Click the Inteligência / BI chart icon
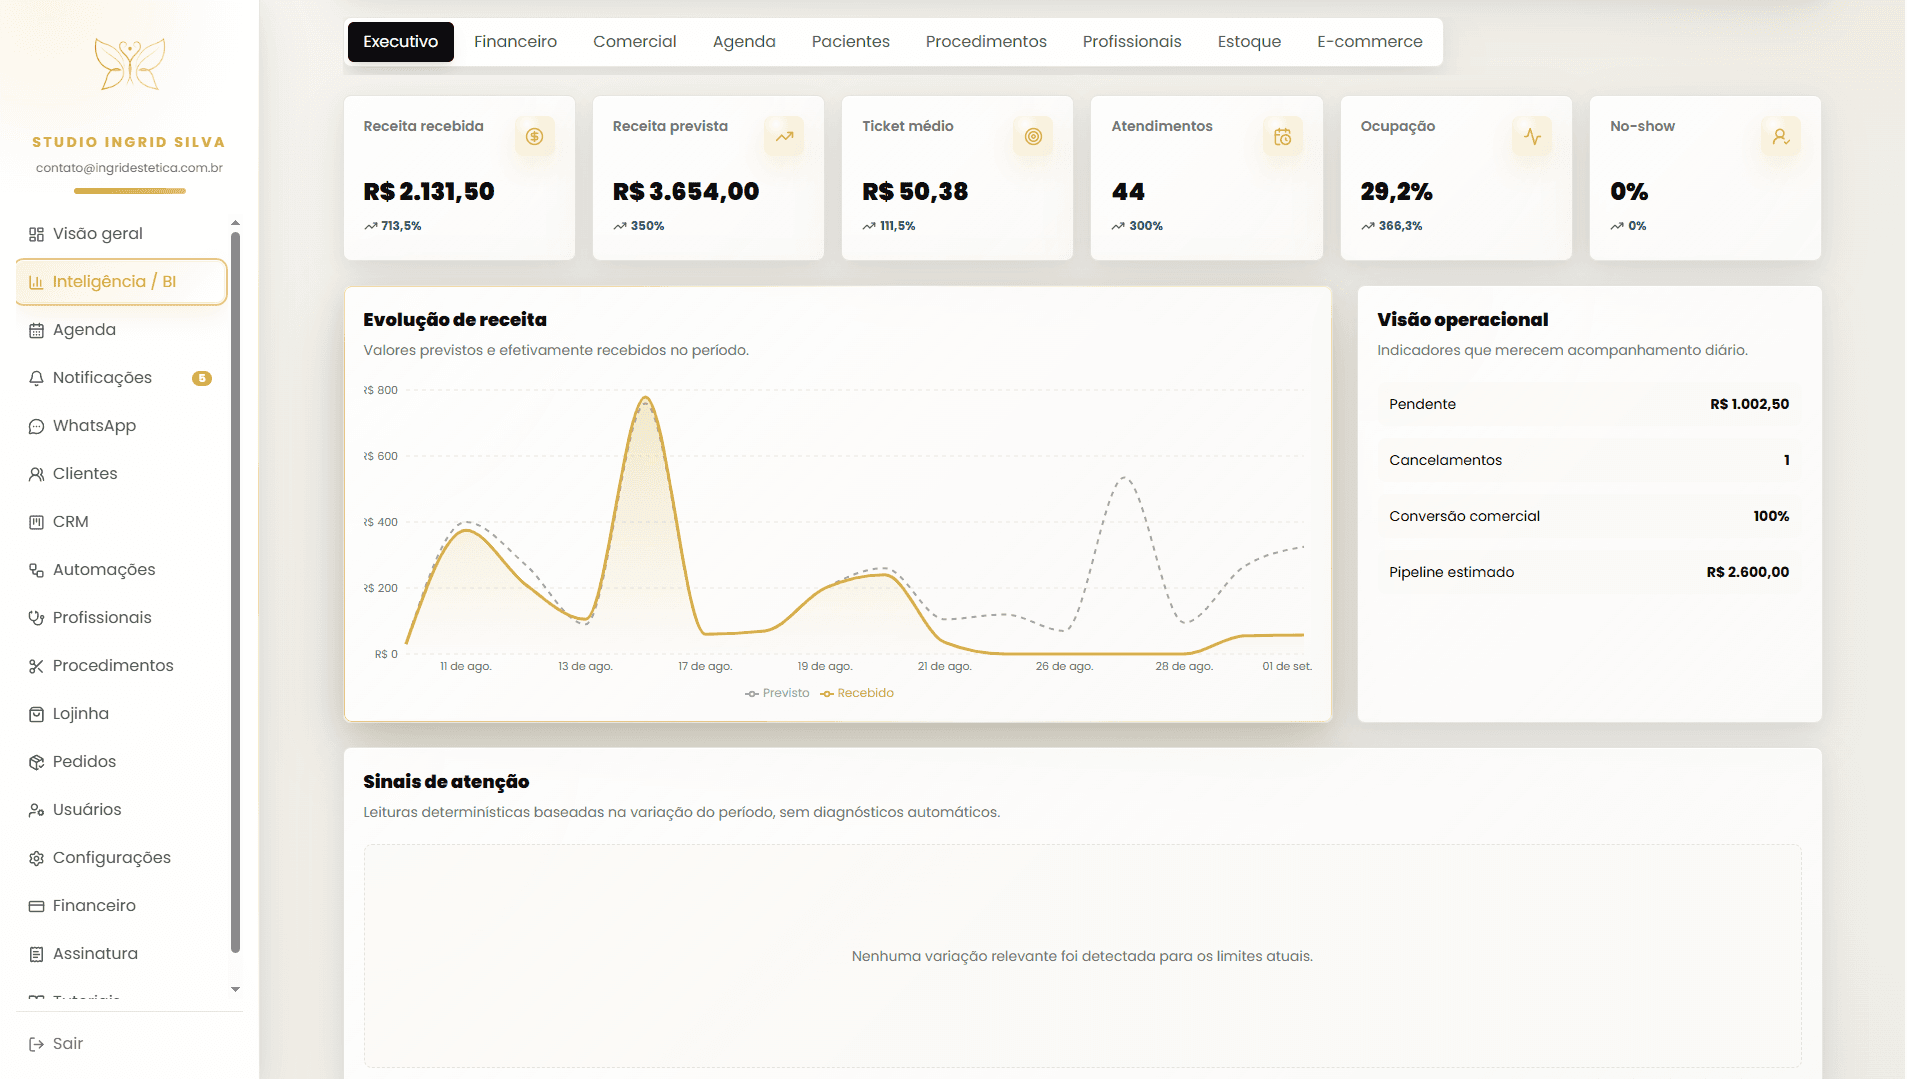This screenshot has height=1079, width=1907. [36, 282]
